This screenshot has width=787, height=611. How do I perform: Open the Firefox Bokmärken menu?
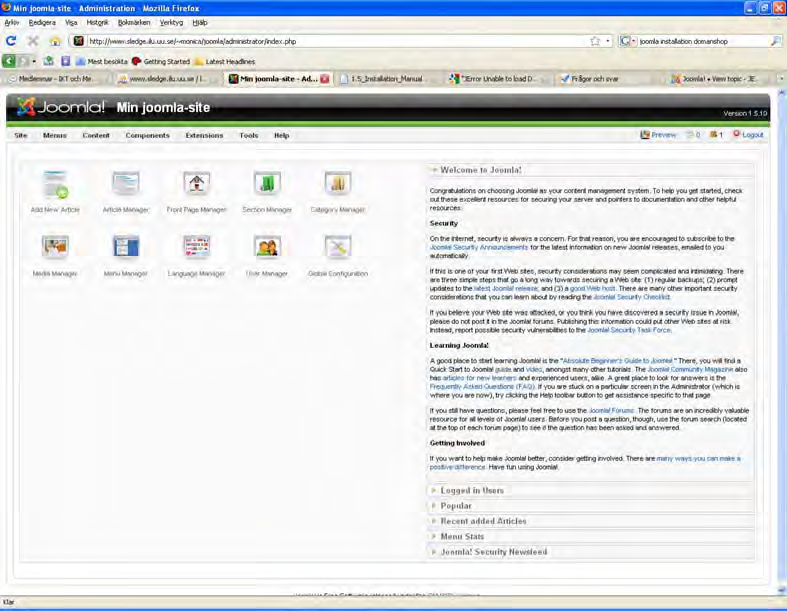point(134,23)
